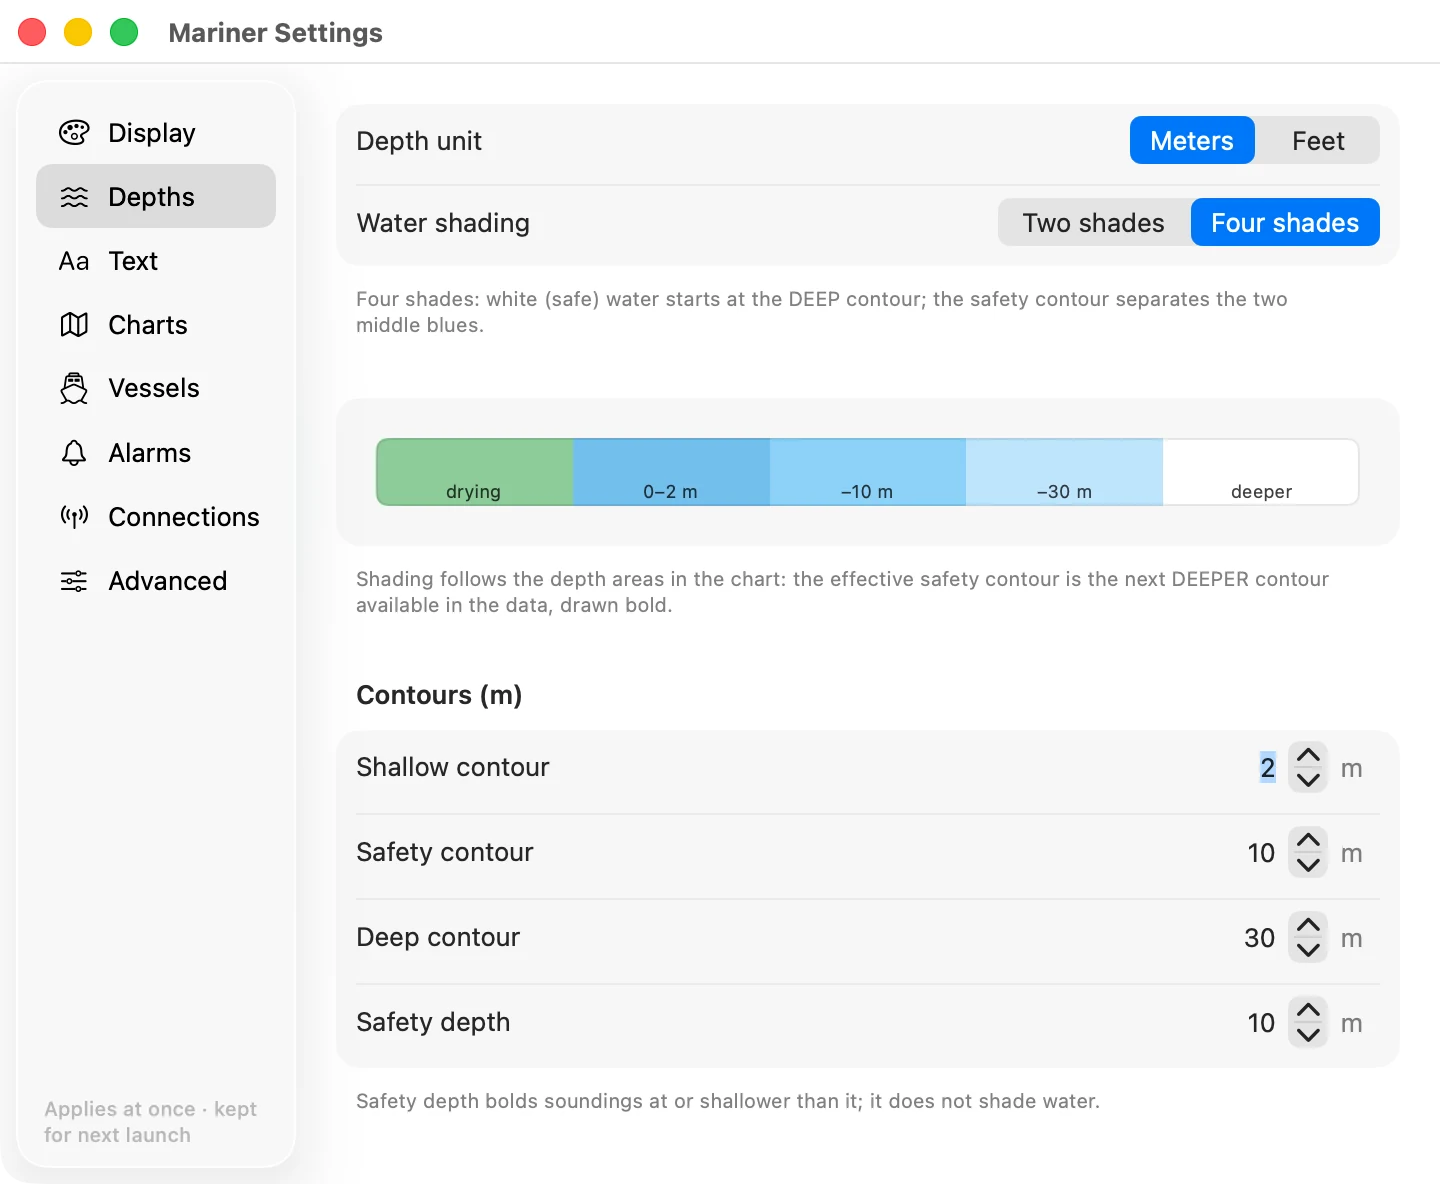Screen dimensions: 1440x1184
Task: Close the Mariner Settings window
Action: (x=33, y=32)
